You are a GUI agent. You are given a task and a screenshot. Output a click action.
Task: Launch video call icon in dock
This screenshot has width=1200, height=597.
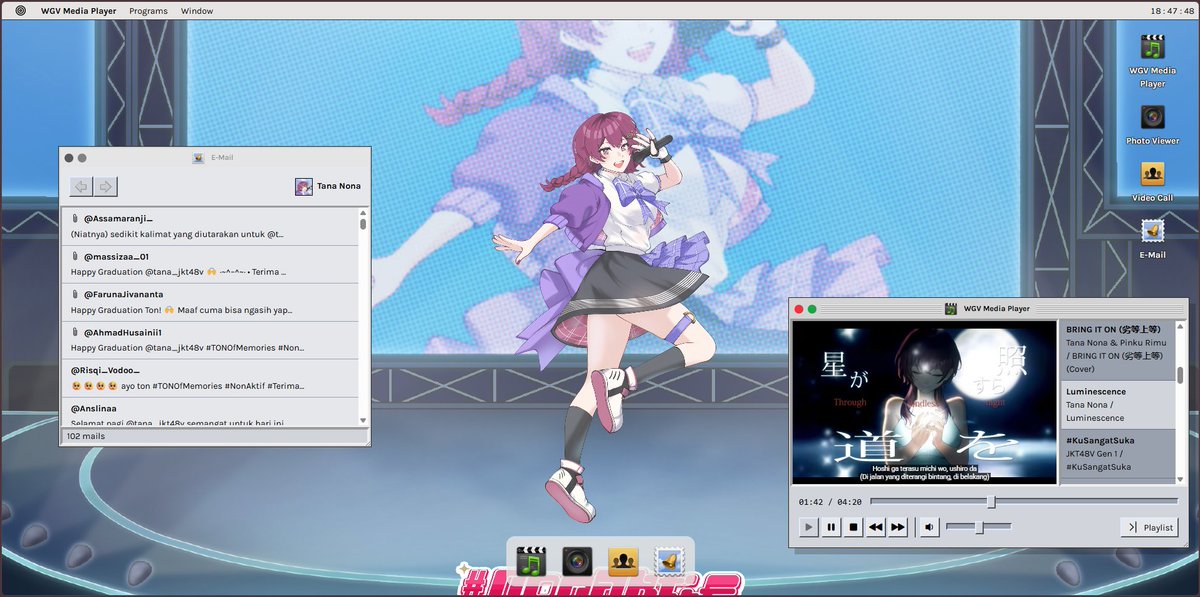[x=623, y=562]
